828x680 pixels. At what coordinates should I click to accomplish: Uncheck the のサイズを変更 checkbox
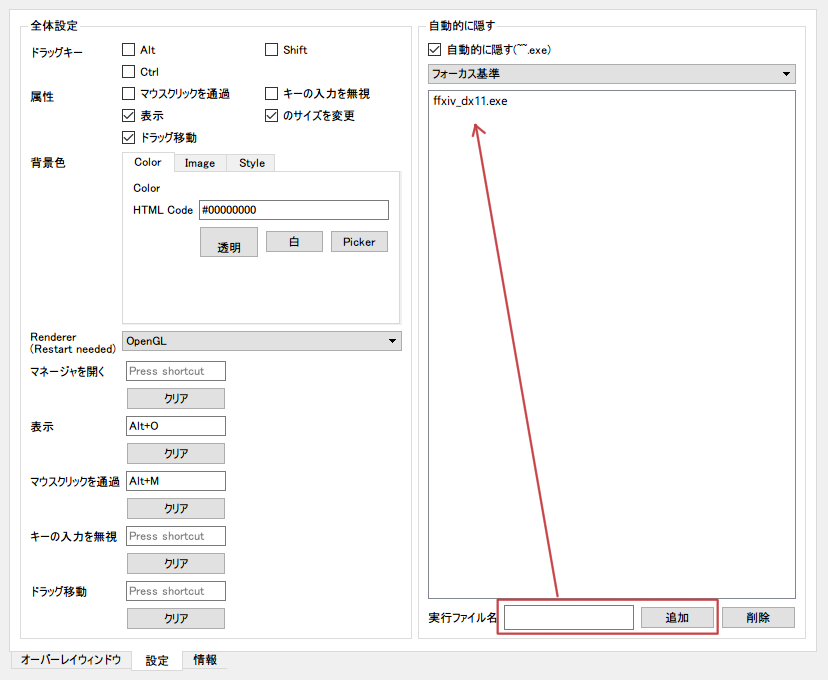point(271,115)
